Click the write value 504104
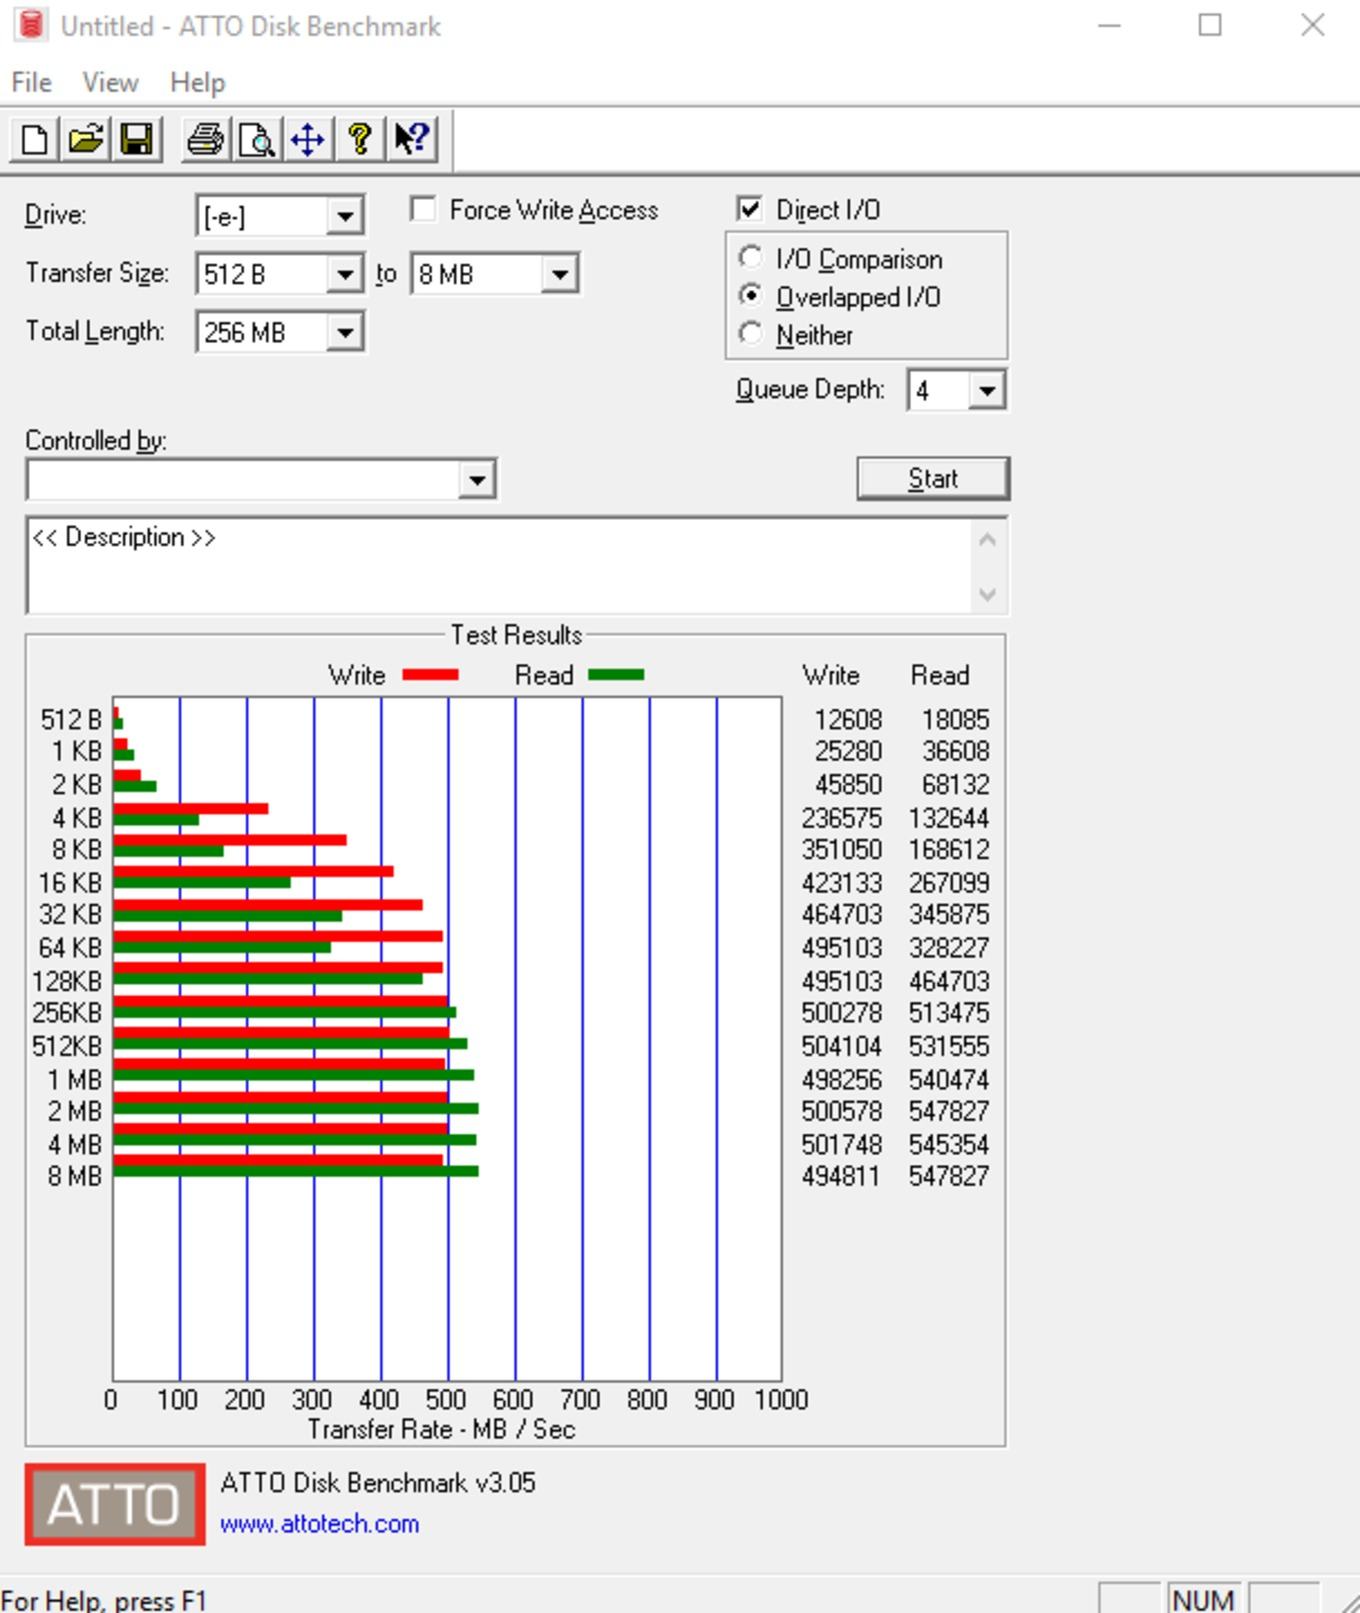The image size is (1360, 1613). point(842,1046)
